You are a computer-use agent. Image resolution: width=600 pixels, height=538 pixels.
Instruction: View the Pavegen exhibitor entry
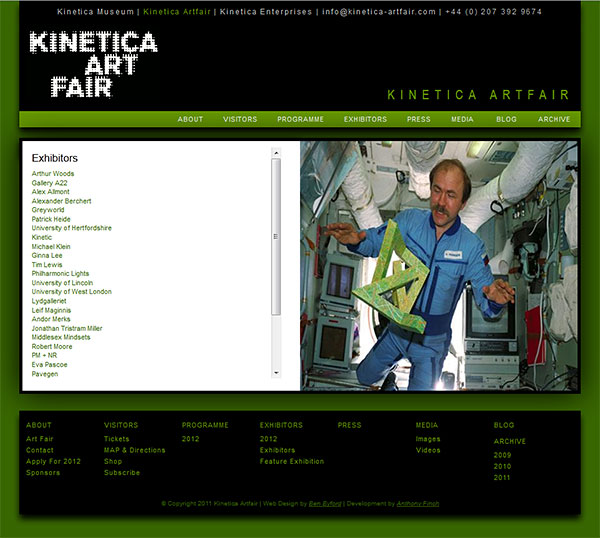tap(46, 374)
